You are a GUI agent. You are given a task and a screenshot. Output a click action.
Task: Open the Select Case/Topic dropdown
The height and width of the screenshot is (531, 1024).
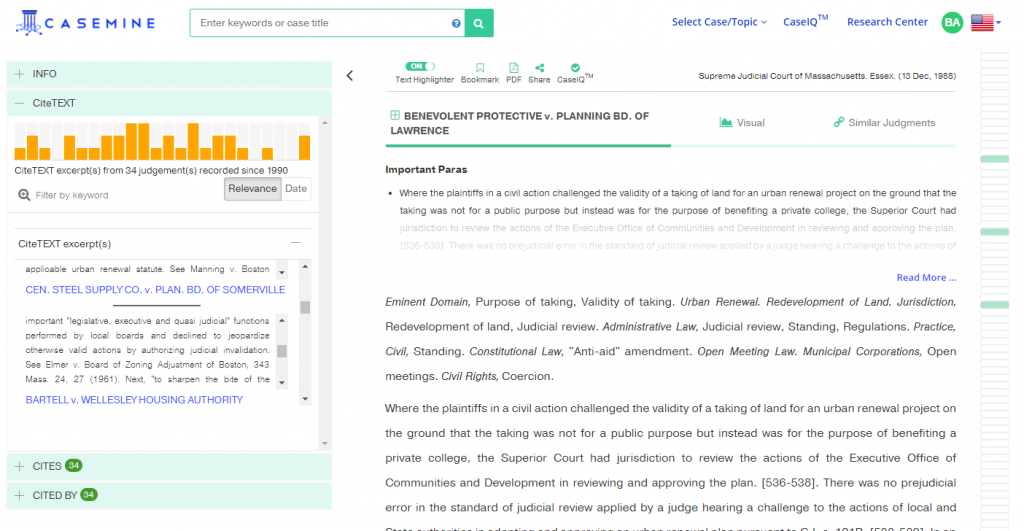pos(719,22)
